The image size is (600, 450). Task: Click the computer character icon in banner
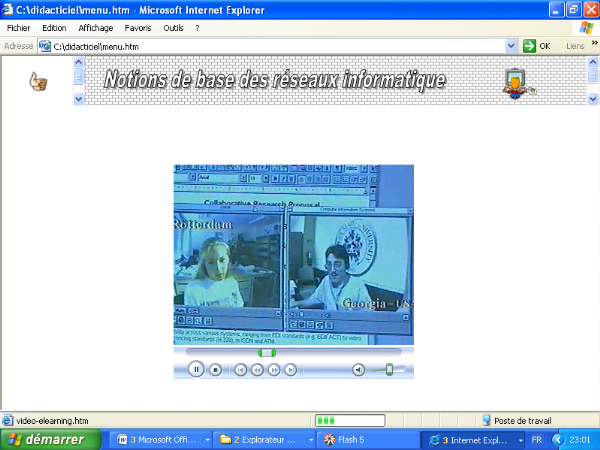click(518, 83)
